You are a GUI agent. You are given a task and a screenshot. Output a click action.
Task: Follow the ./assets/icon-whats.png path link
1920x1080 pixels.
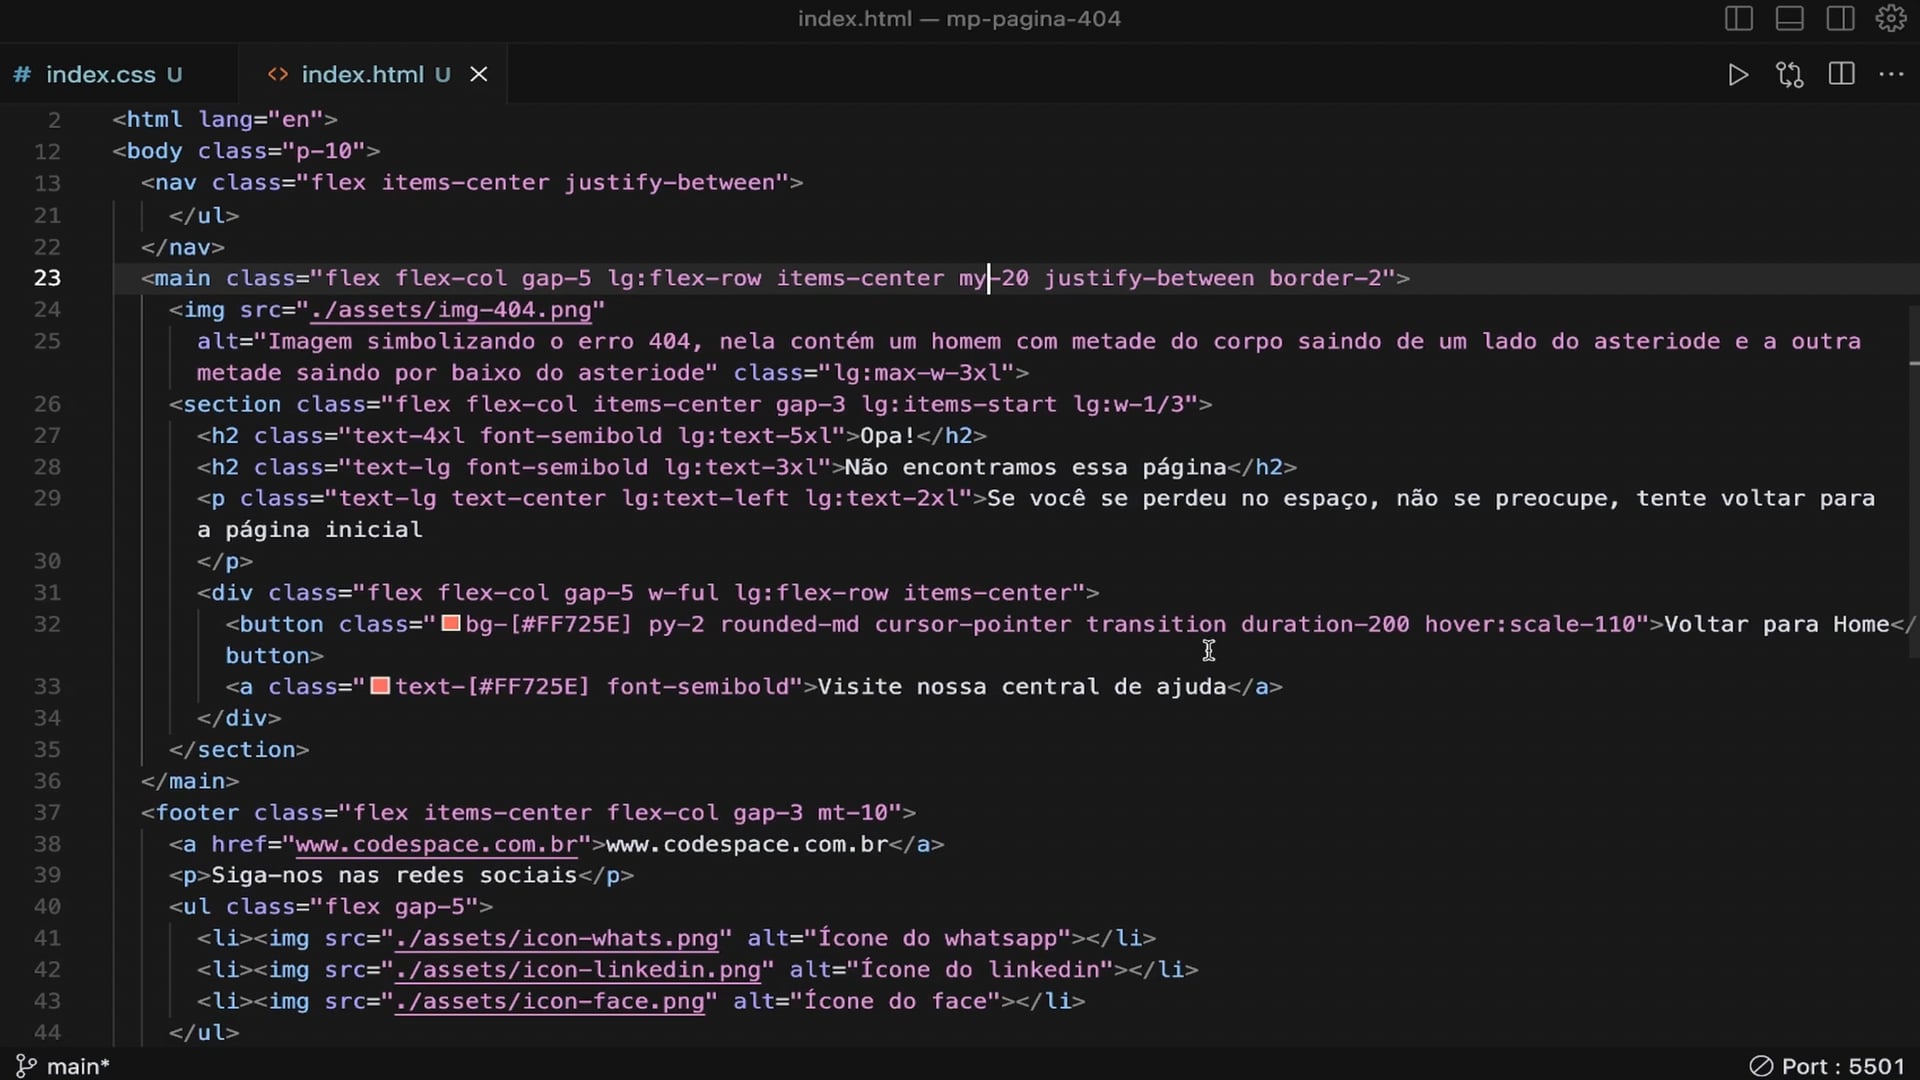[x=557, y=938]
